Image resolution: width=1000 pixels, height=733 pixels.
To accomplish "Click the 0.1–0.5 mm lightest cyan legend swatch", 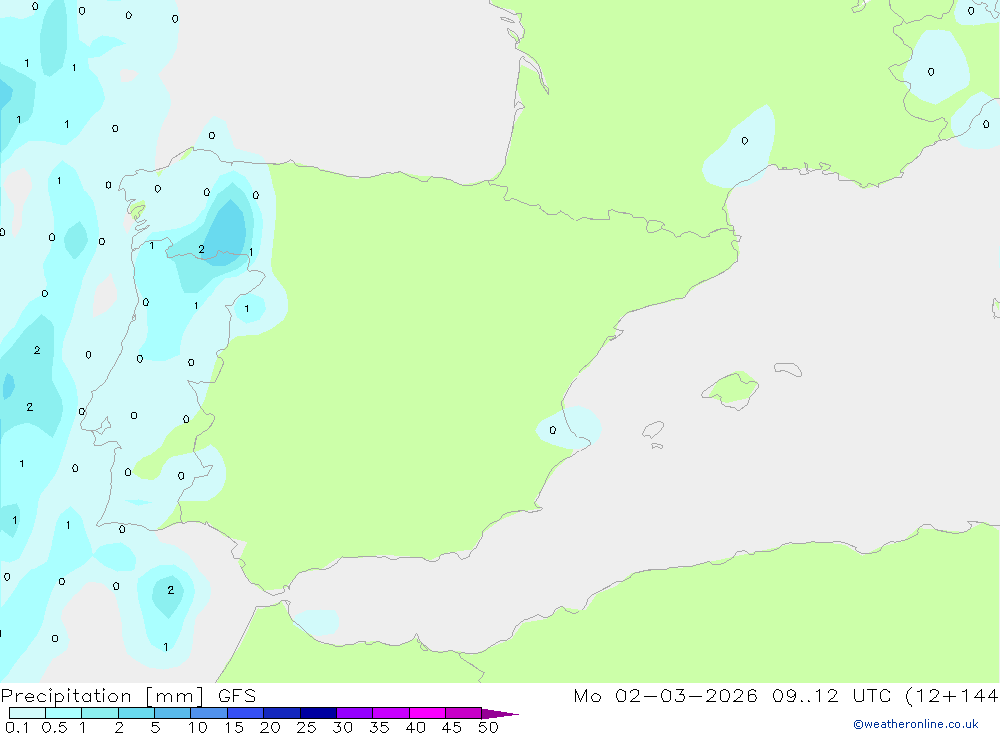I will click(x=27, y=713).
